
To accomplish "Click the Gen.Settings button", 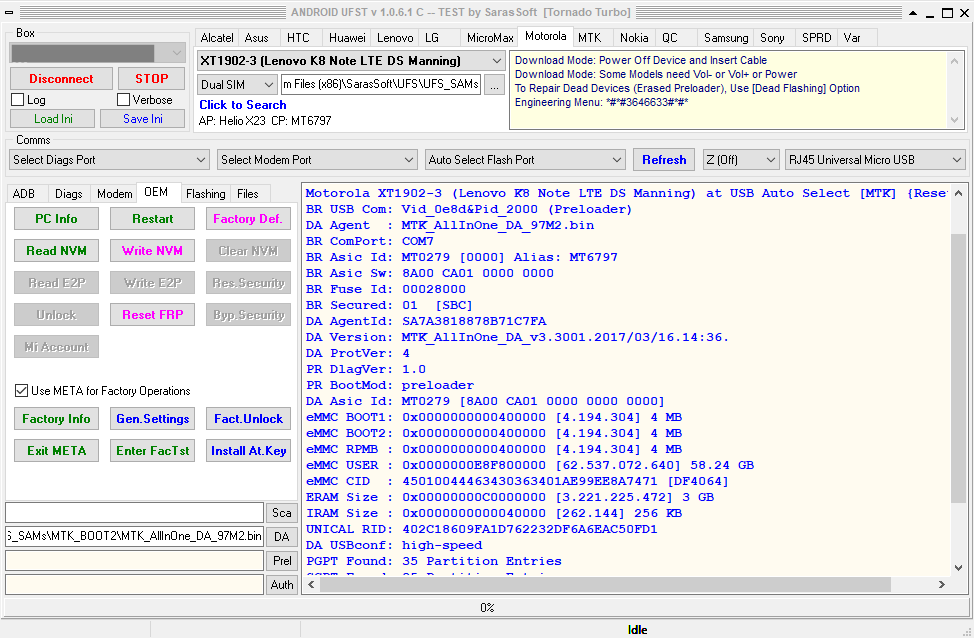I will (152, 419).
